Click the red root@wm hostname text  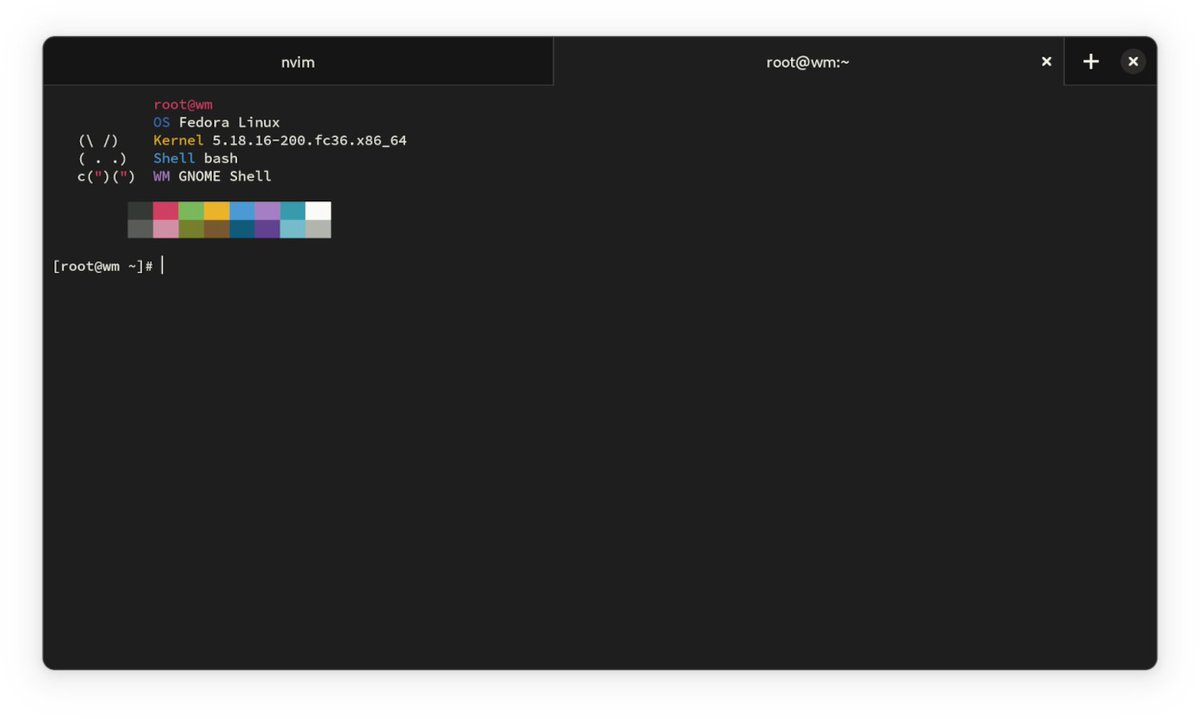(x=183, y=104)
